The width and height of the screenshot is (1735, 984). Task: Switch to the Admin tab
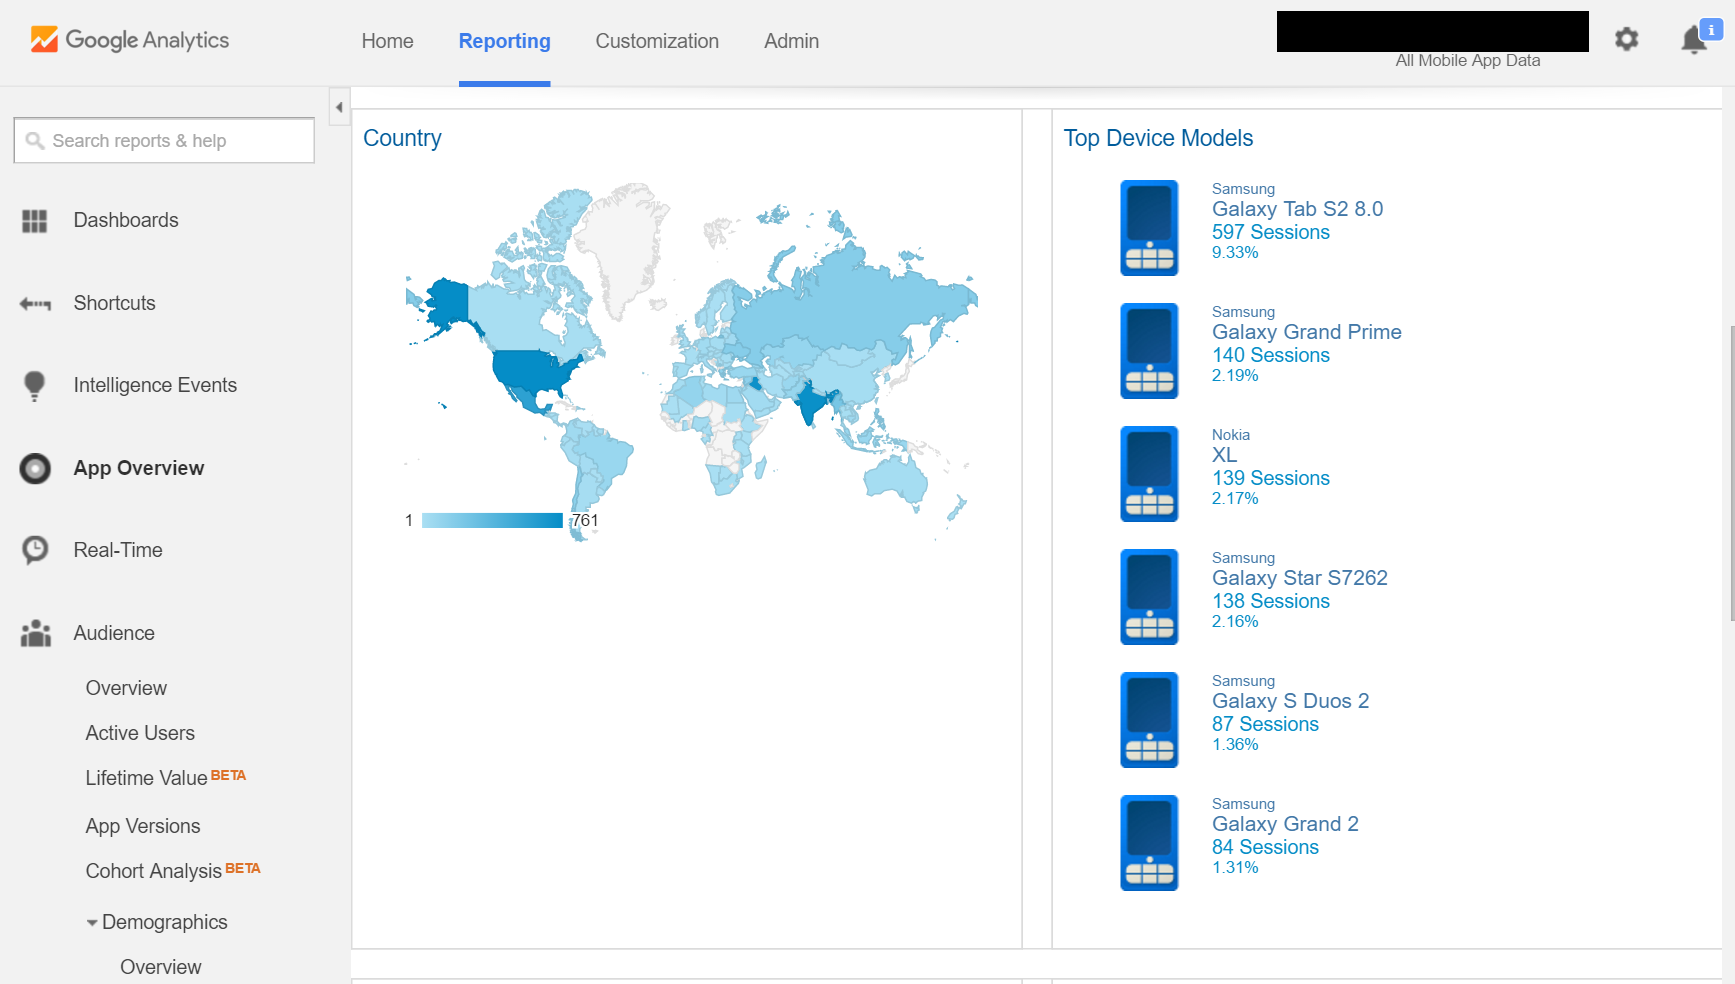click(791, 41)
